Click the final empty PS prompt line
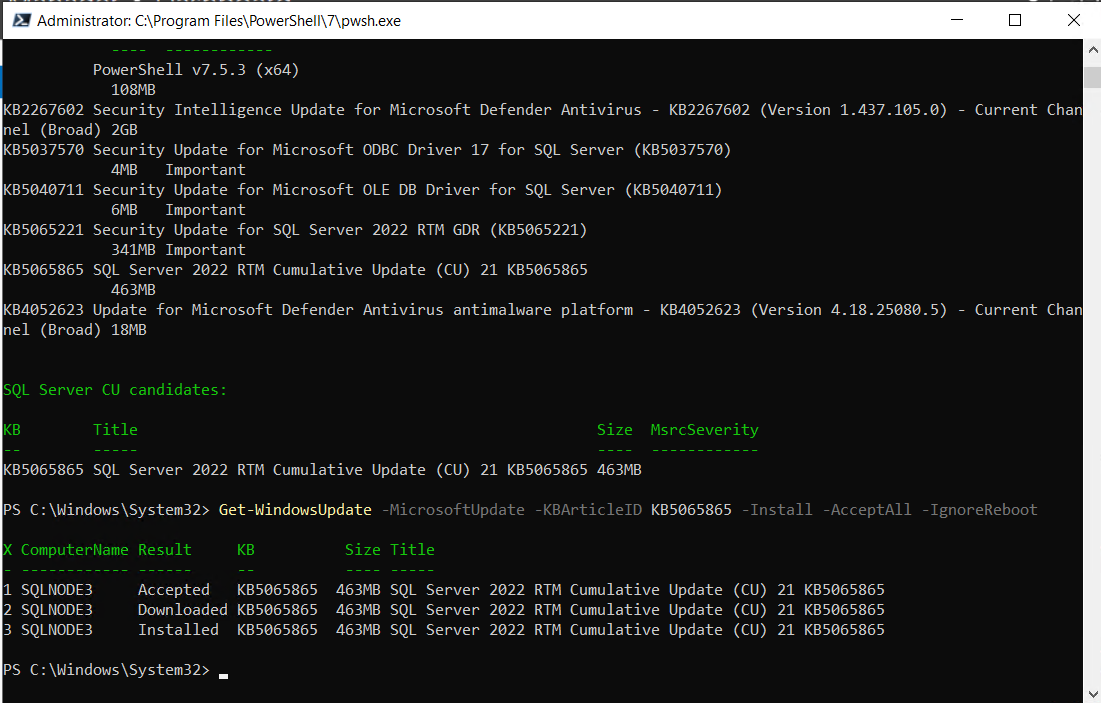 pyautogui.click(x=116, y=670)
